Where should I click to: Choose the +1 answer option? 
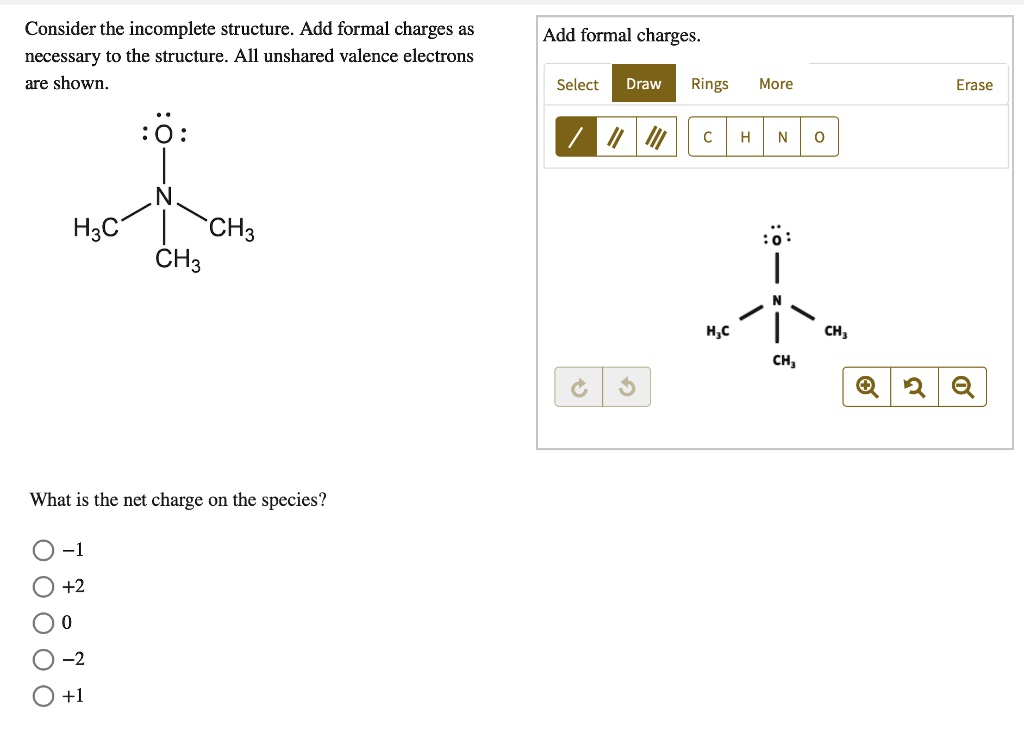[x=44, y=695]
